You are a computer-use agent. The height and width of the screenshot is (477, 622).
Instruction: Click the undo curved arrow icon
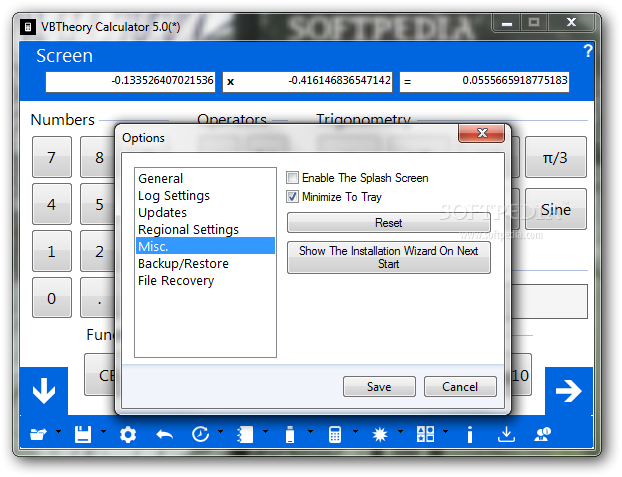coord(165,435)
